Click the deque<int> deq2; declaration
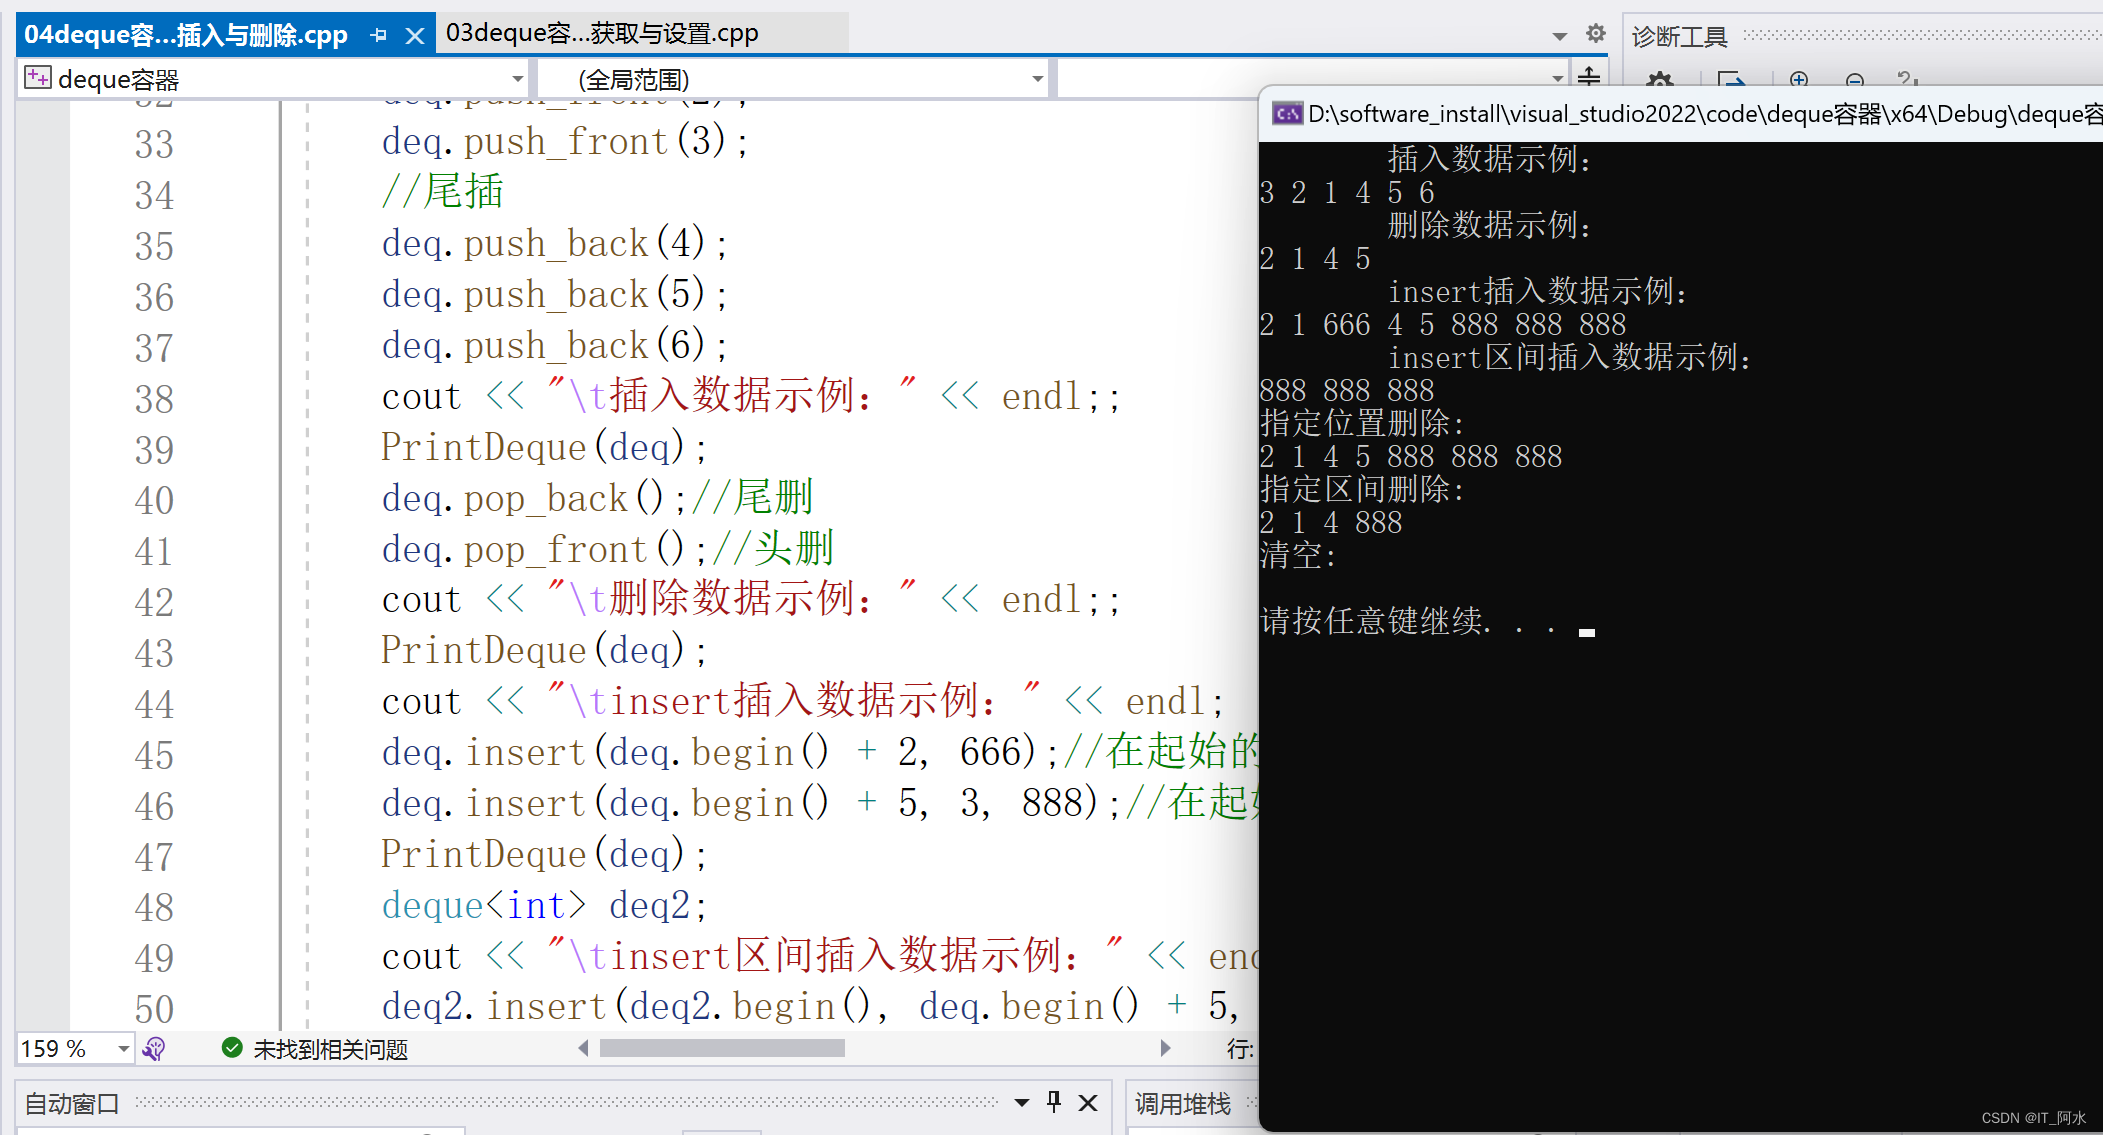The image size is (2103, 1135). coord(545,905)
